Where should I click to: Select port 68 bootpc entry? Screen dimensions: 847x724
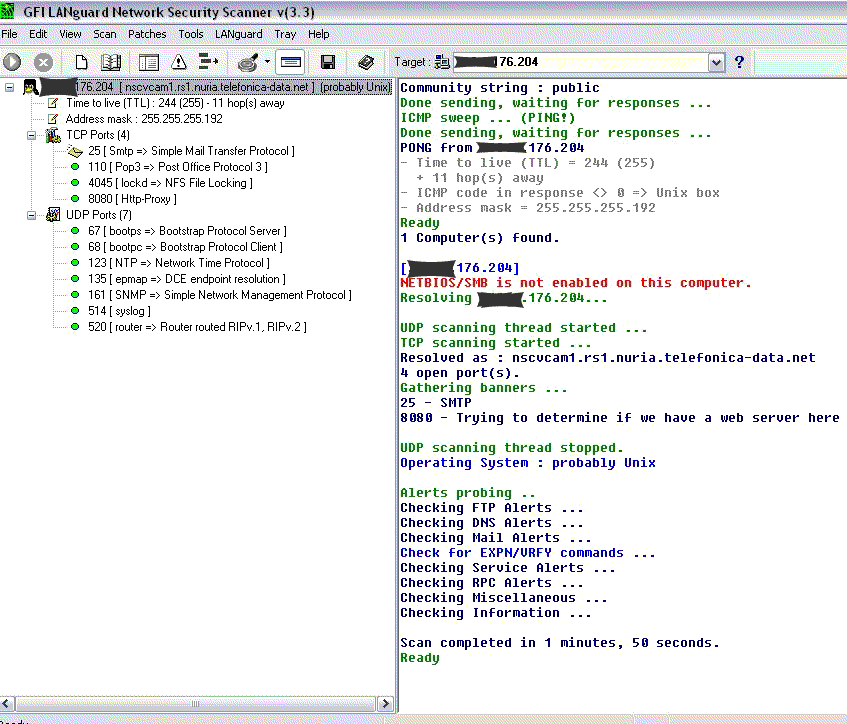pos(185,247)
